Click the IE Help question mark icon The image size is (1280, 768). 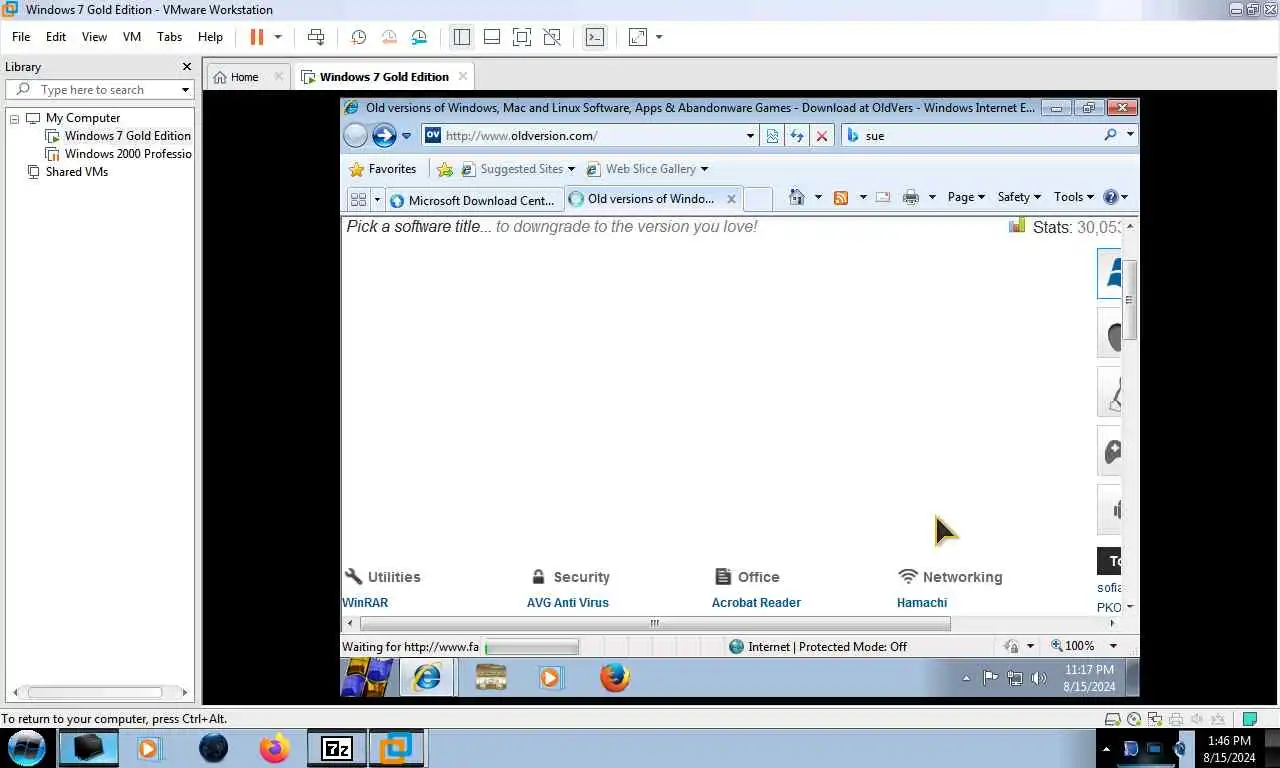pos(1110,197)
